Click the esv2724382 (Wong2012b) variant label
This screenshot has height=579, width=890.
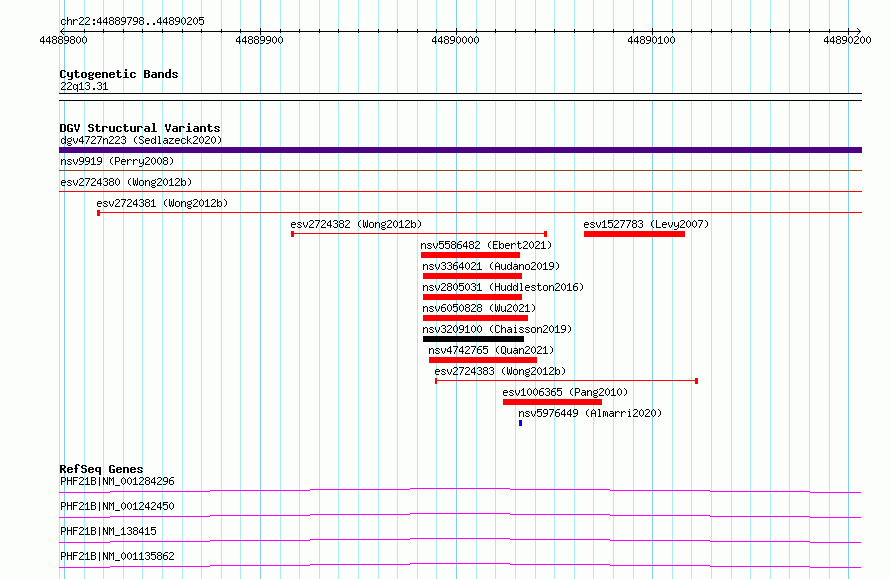(356, 224)
